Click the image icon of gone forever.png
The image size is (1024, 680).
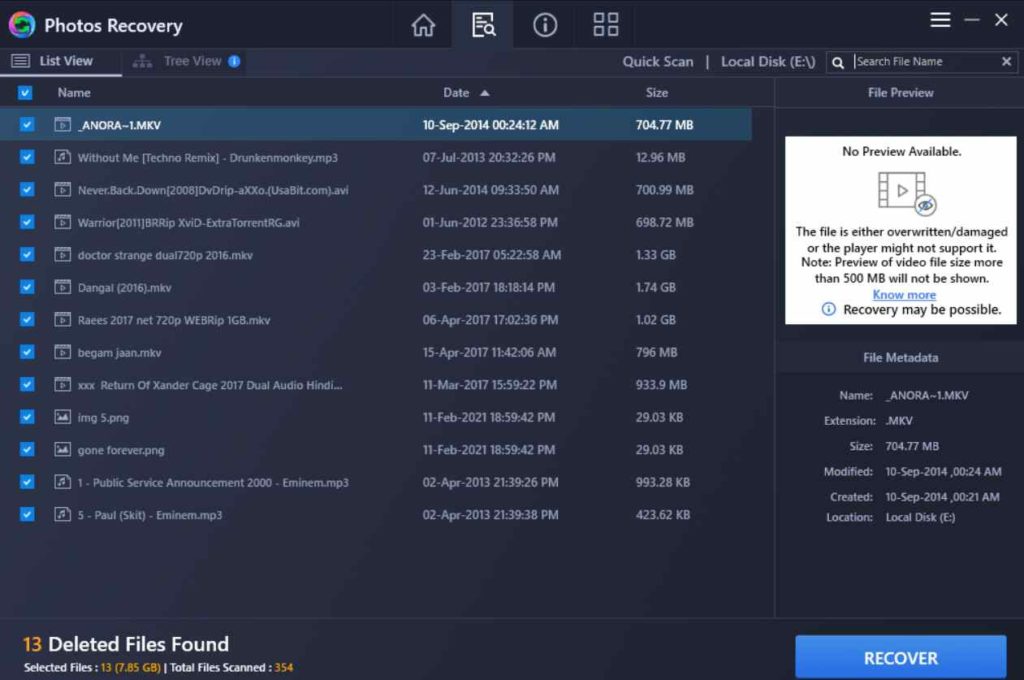click(x=62, y=449)
